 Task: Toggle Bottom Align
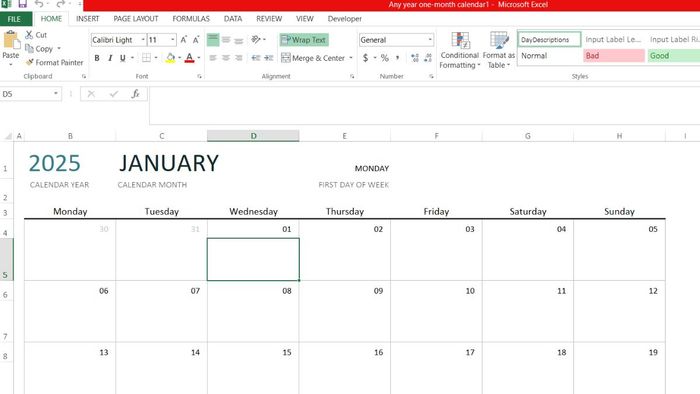coord(239,40)
